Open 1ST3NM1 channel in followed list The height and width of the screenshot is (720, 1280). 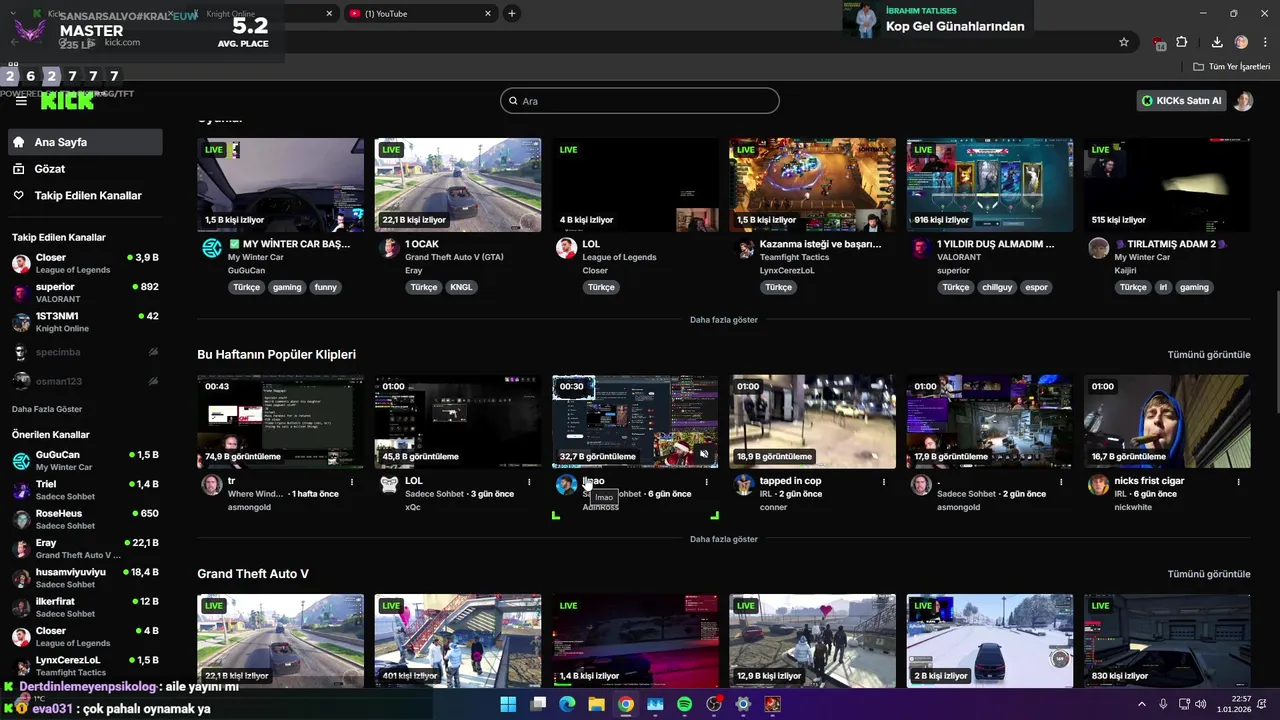click(85, 322)
